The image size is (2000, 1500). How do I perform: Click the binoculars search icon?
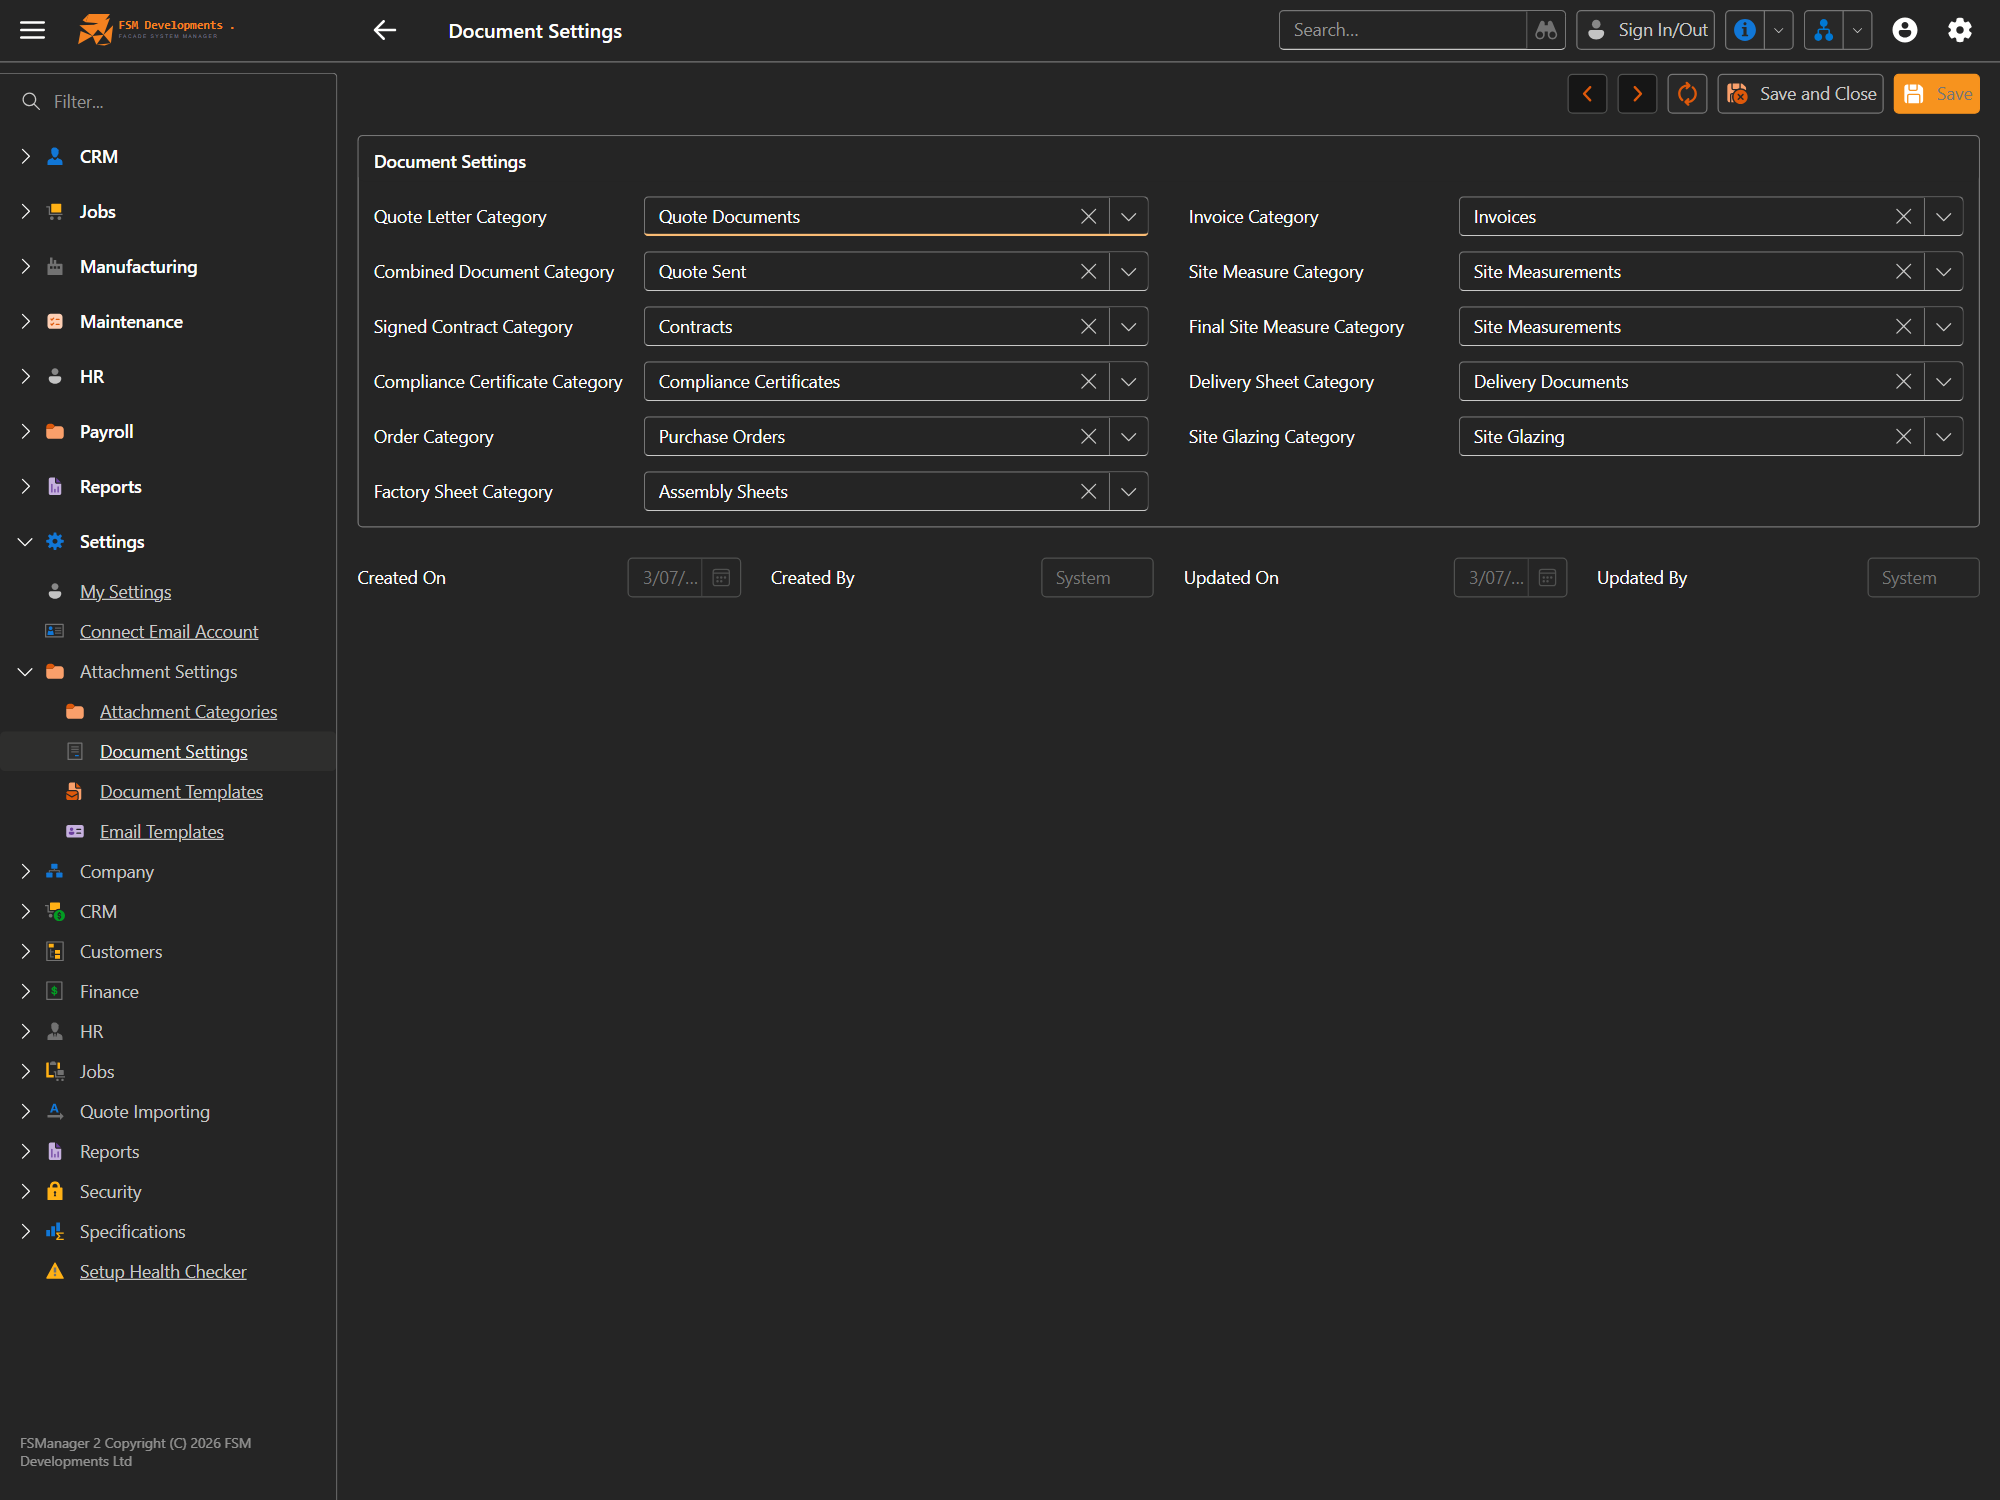[x=1546, y=30]
